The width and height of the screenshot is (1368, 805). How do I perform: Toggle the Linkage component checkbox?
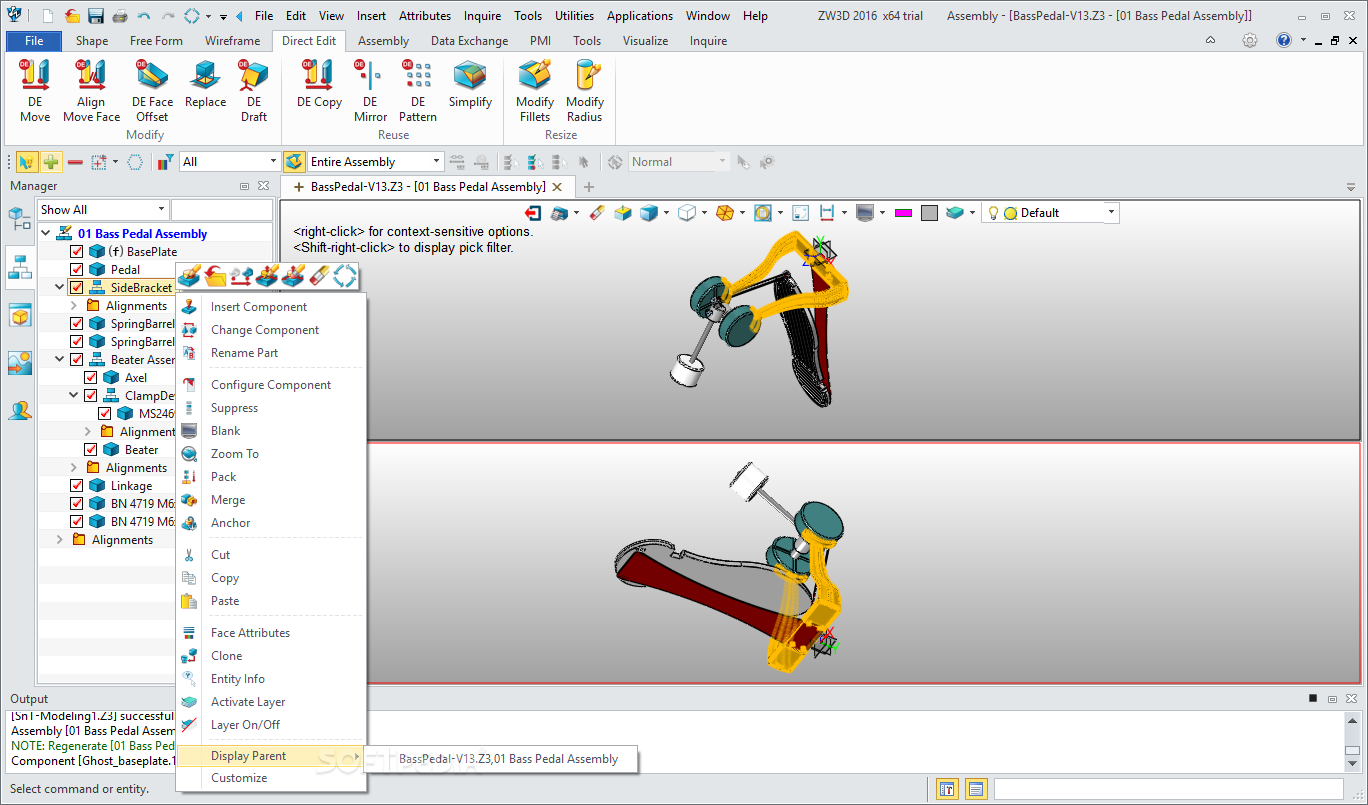(x=77, y=486)
